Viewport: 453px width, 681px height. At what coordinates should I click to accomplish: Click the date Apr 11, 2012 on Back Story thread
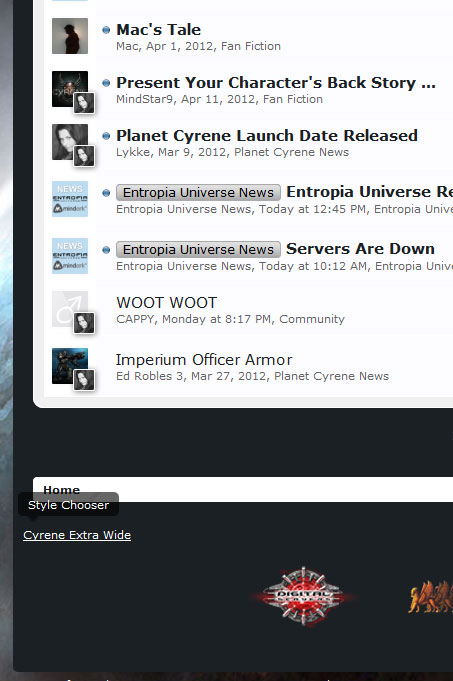pyautogui.click(x=218, y=99)
